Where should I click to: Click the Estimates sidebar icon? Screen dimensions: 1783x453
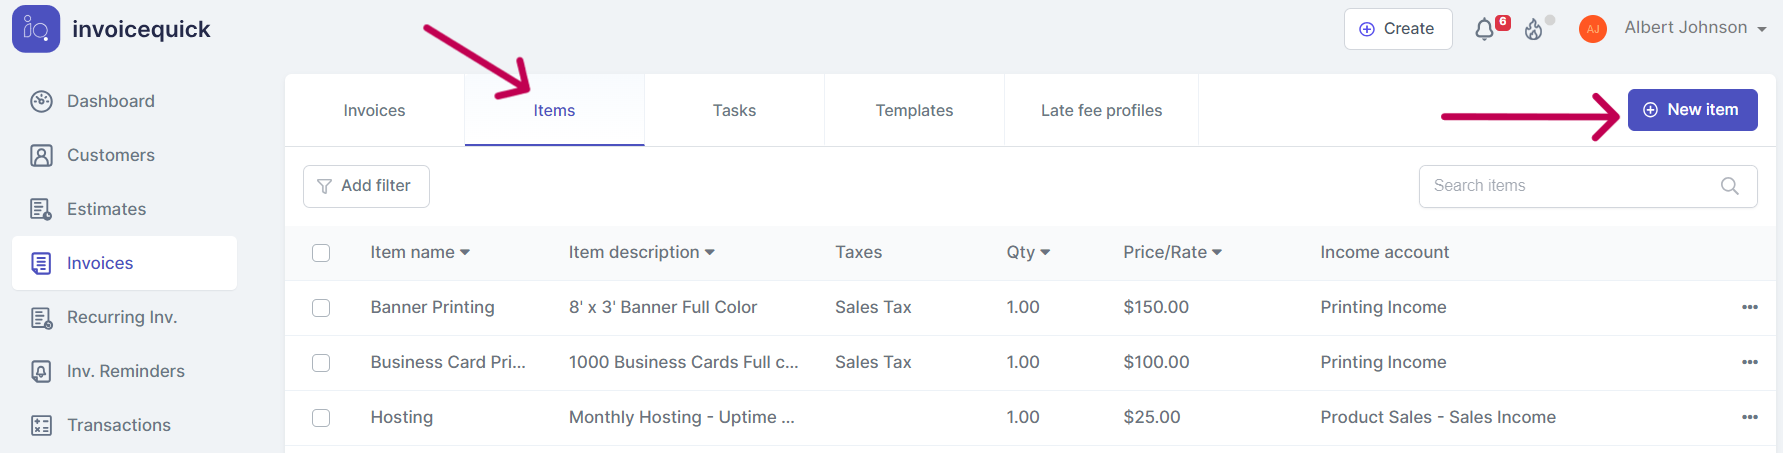tap(41, 209)
